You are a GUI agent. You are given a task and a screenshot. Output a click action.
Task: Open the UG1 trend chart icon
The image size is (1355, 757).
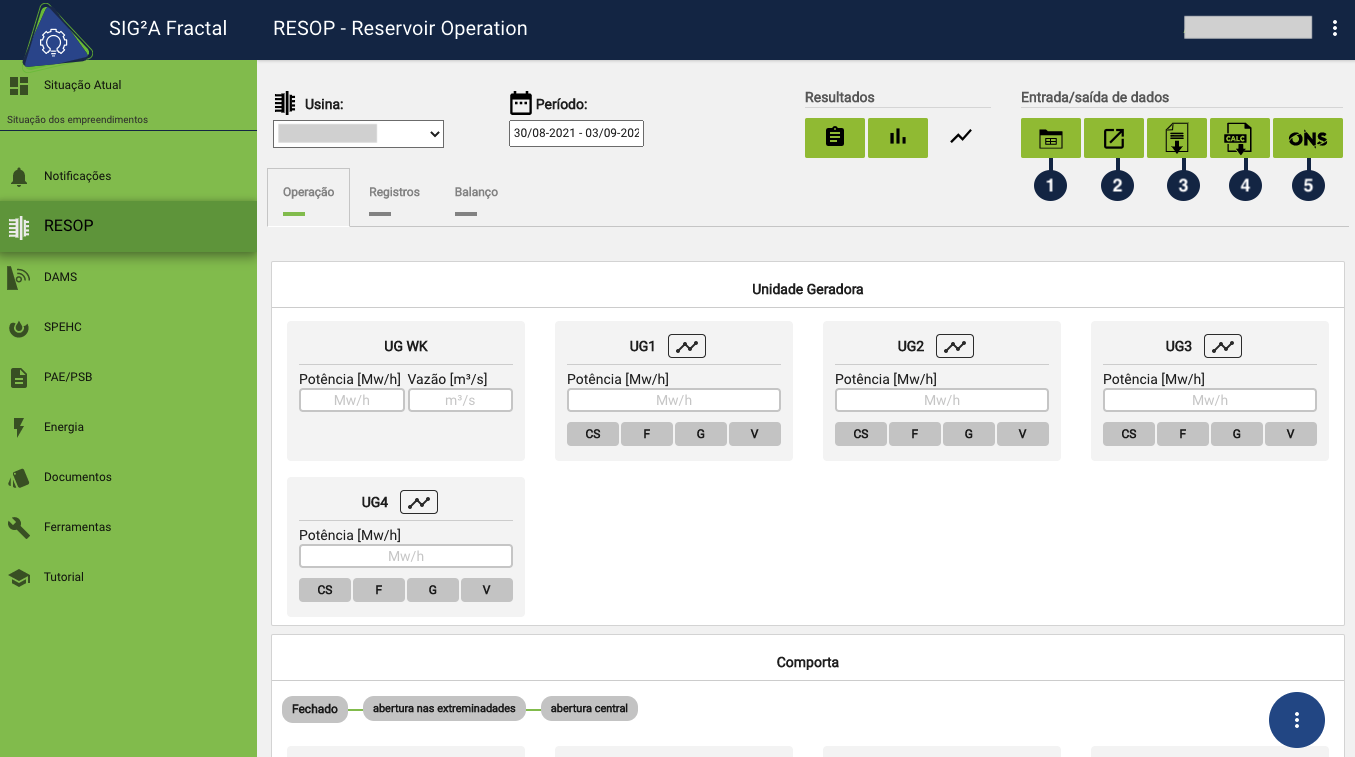tap(687, 346)
